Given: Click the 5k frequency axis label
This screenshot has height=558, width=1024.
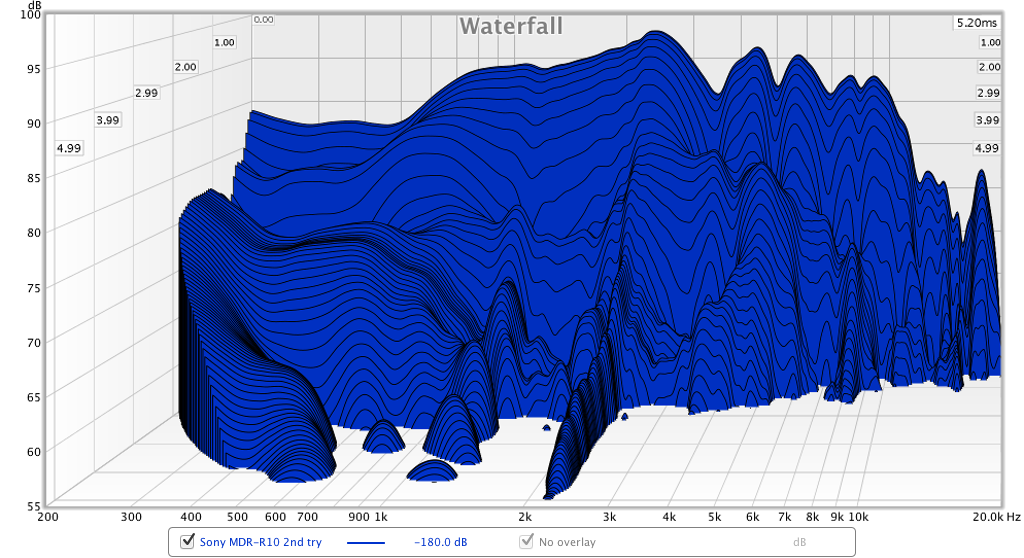Looking at the screenshot, I should tap(714, 517).
